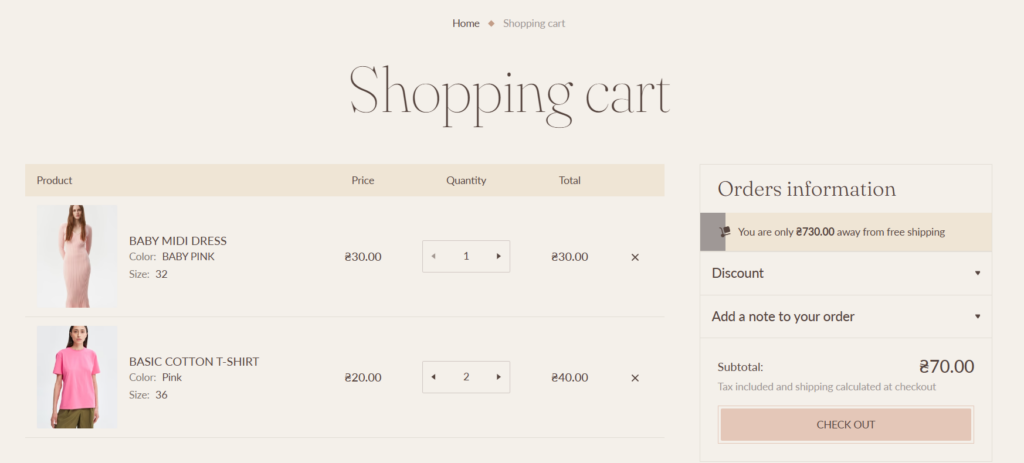Remove Baby Midi Dress from the cart

635,257
